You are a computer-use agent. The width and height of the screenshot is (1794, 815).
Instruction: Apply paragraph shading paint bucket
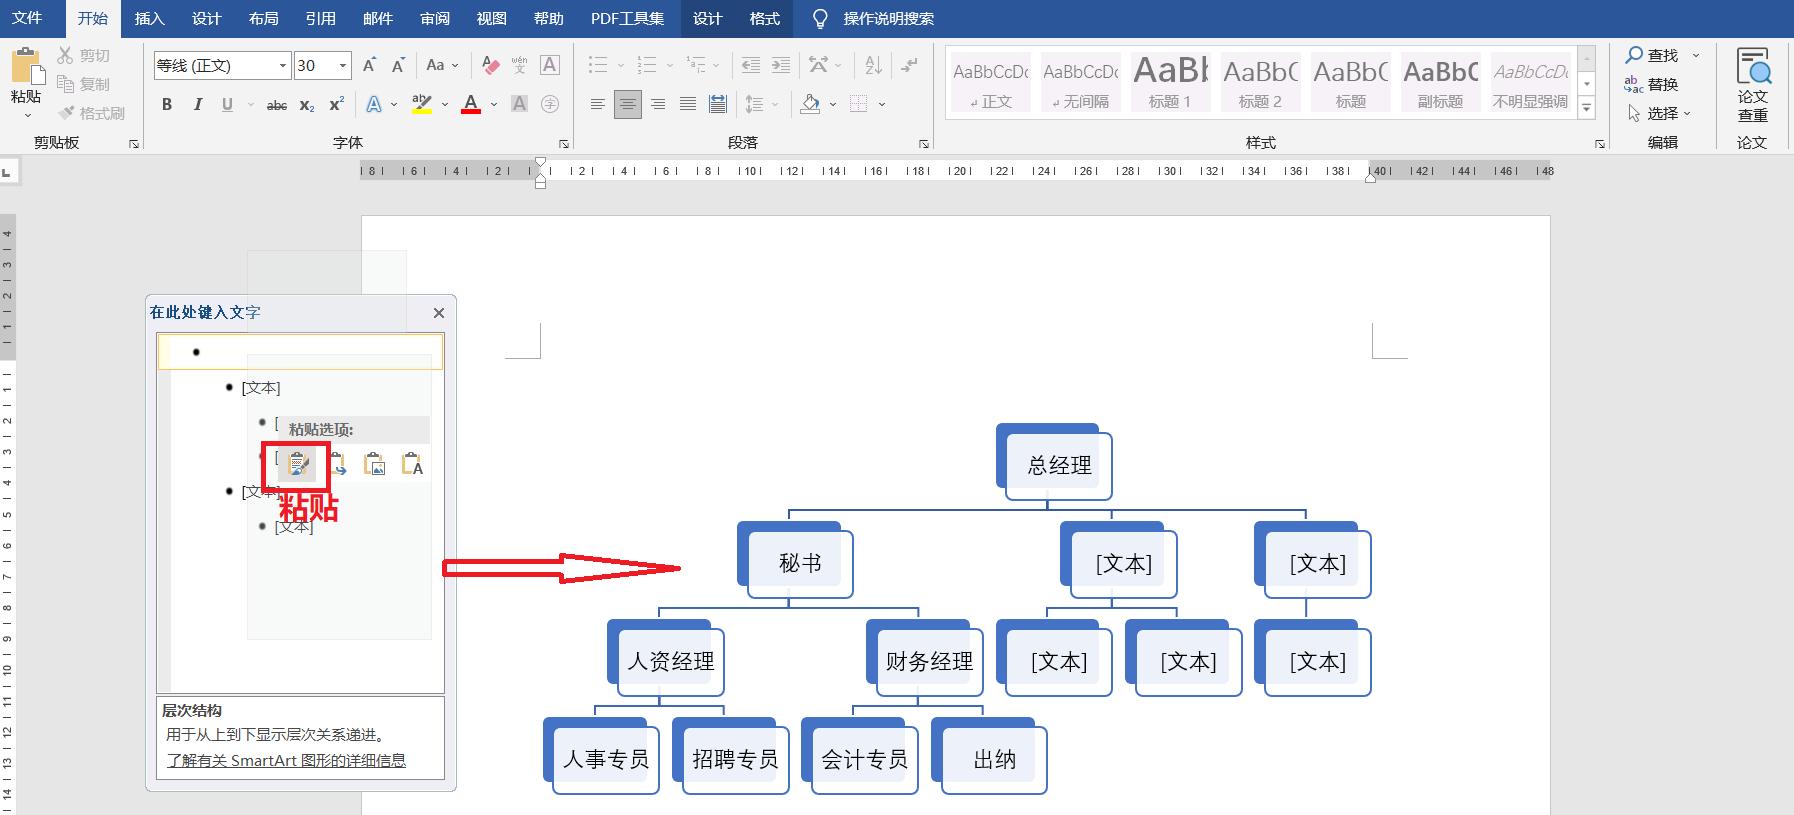(811, 104)
